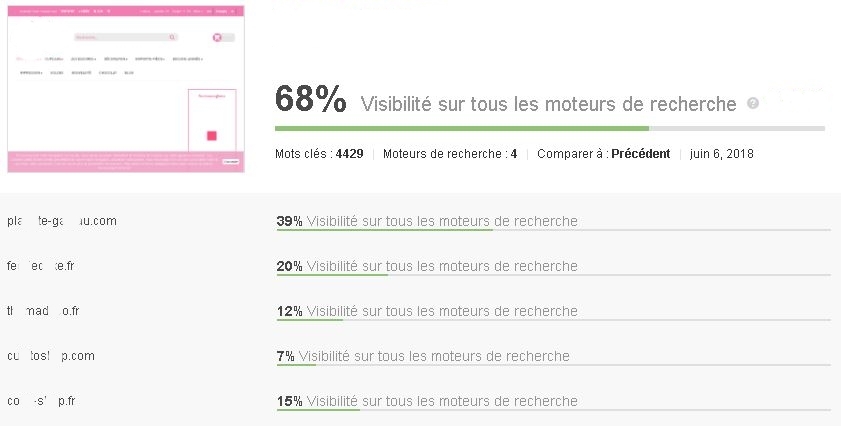This screenshot has height=426, width=841.
Task: Select the competitor domain with 20% visibility
Action: [x=41, y=266]
